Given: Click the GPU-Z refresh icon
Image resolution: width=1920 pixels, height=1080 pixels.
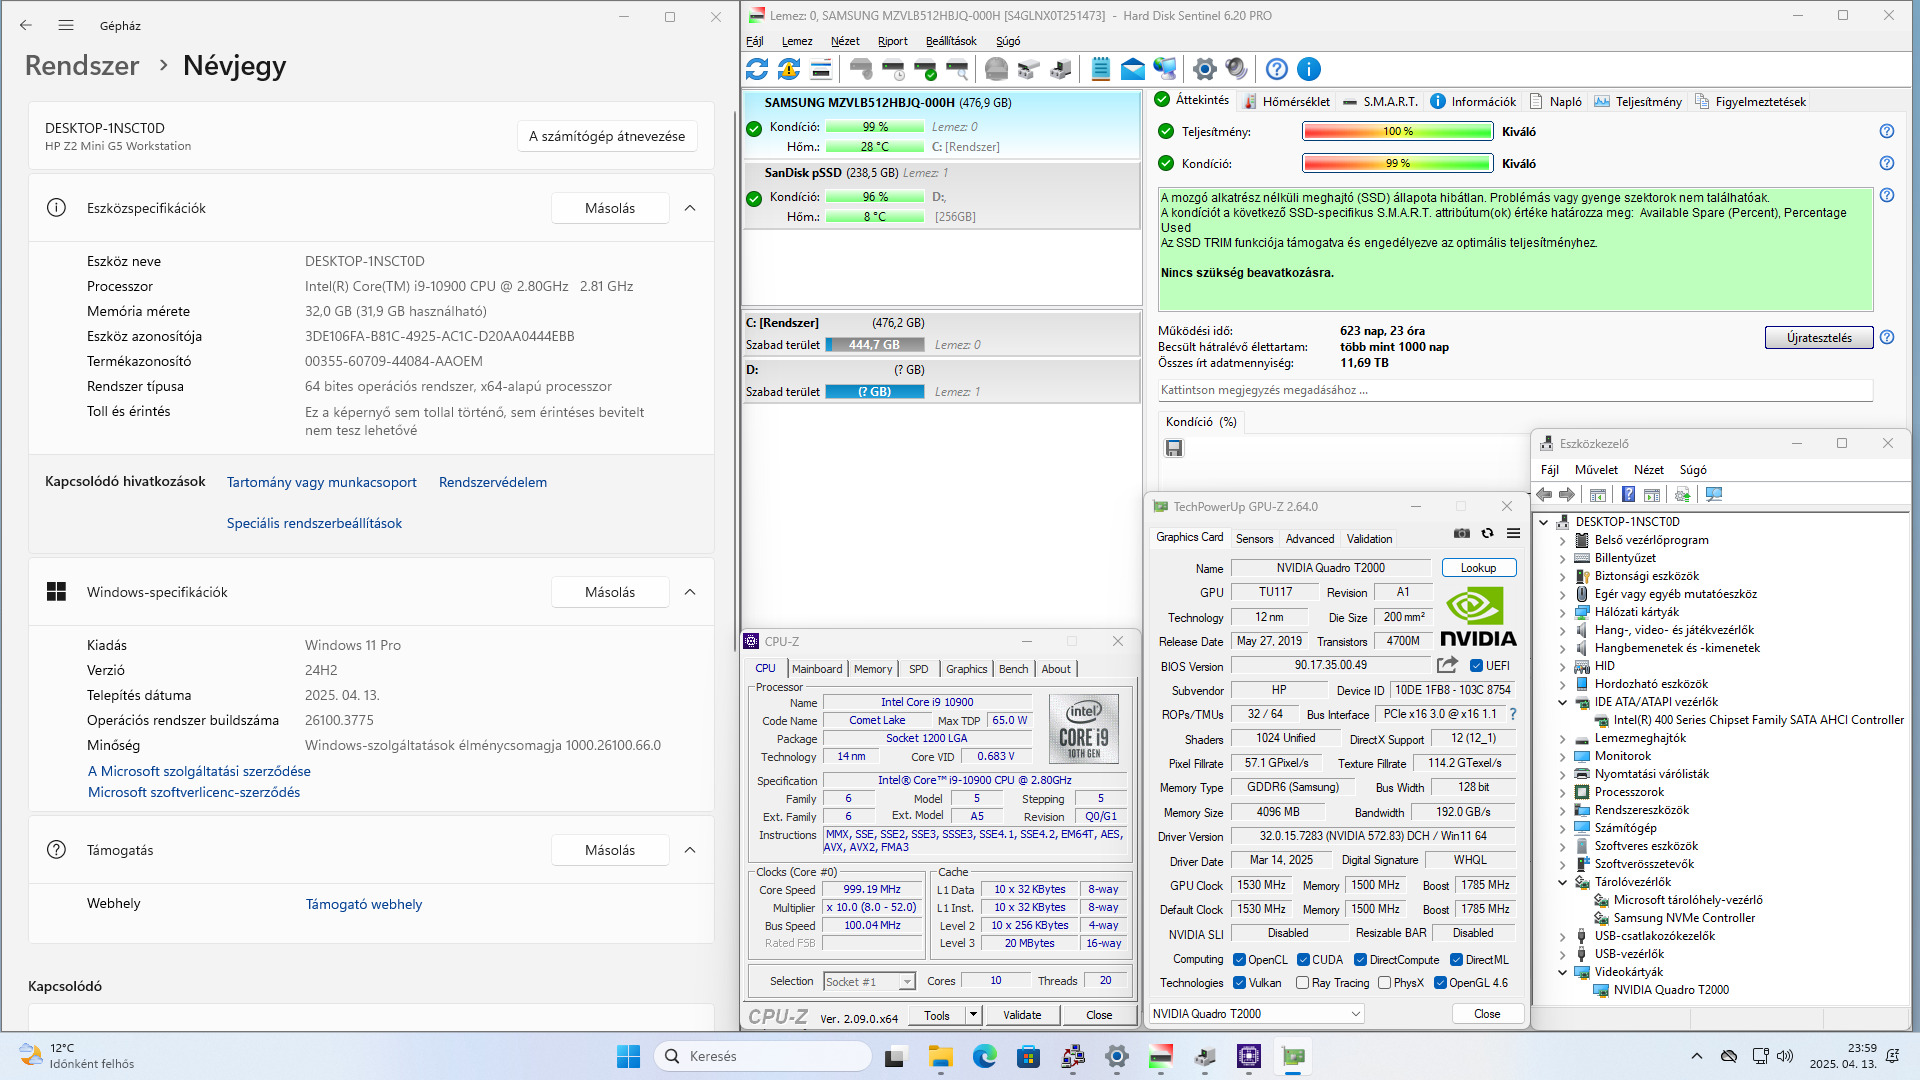Looking at the screenshot, I should click(1487, 534).
